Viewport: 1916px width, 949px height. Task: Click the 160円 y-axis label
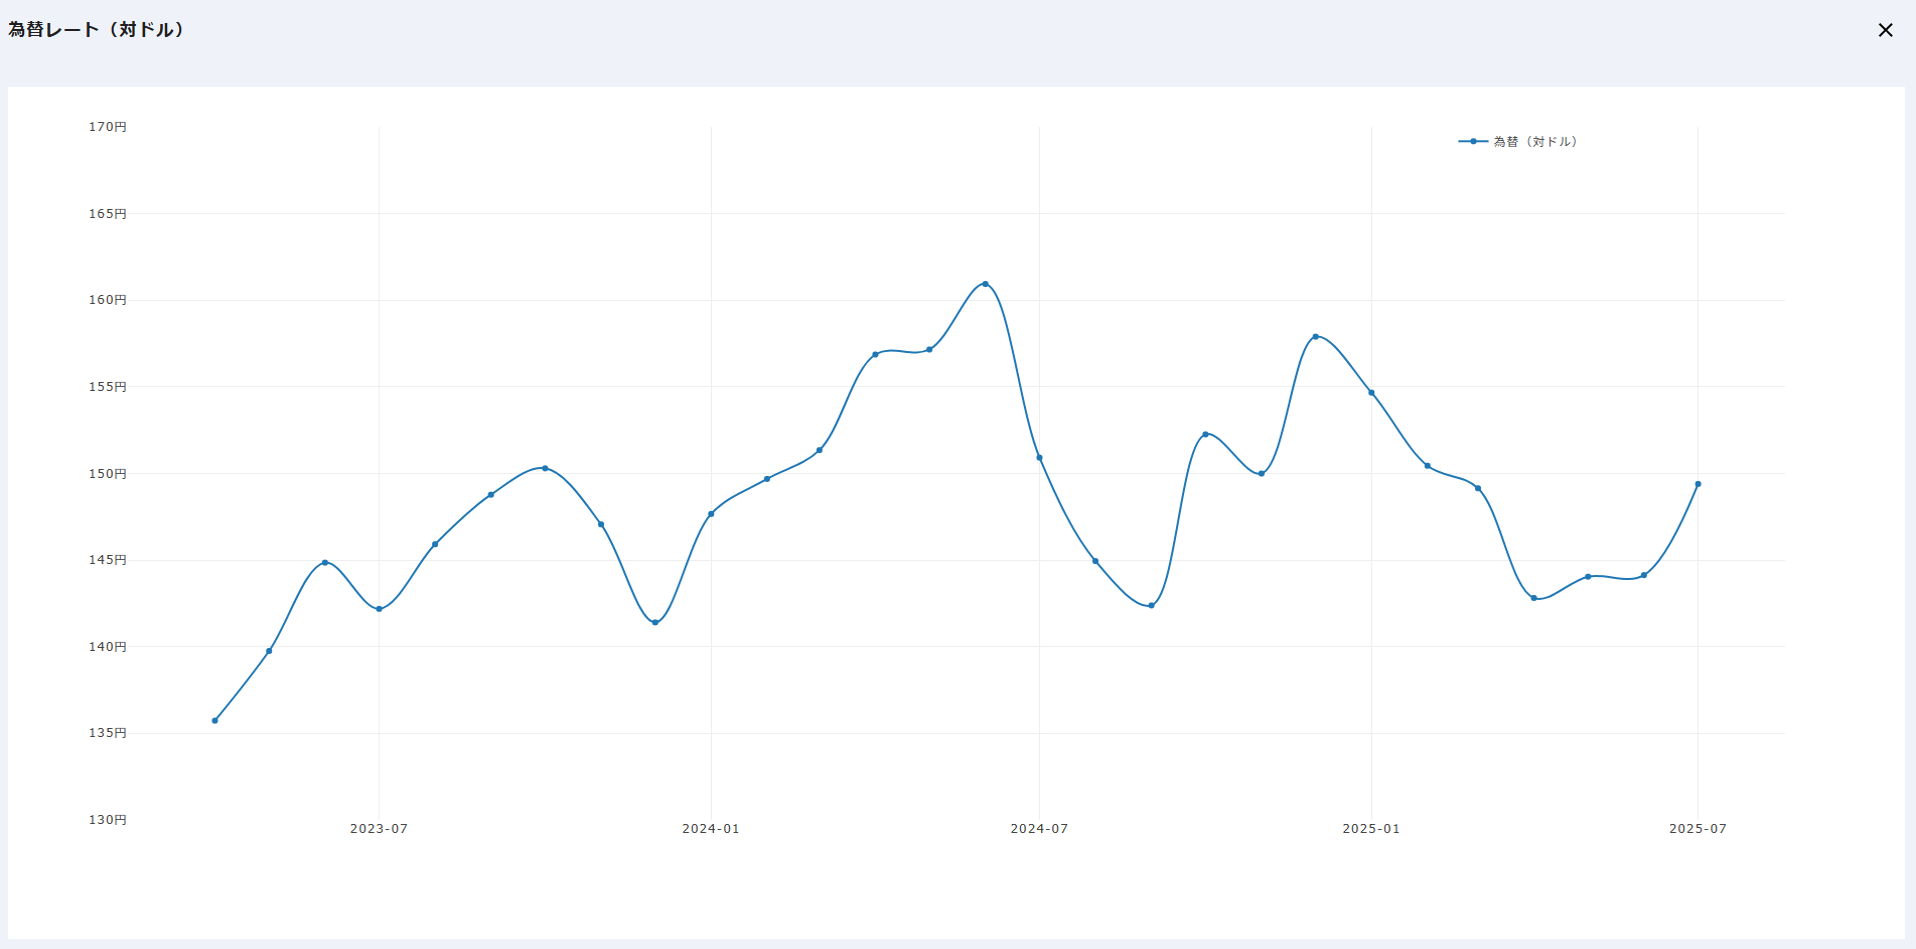click(x=108, y=300)
